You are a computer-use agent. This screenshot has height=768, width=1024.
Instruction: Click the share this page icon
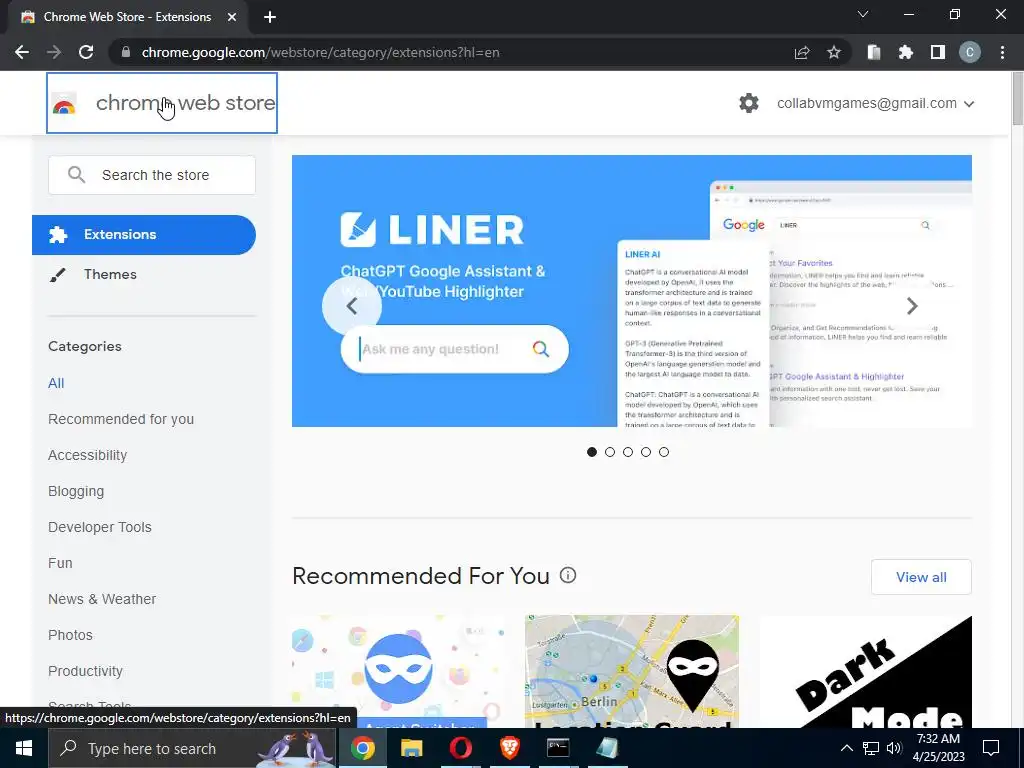point(802,52)
